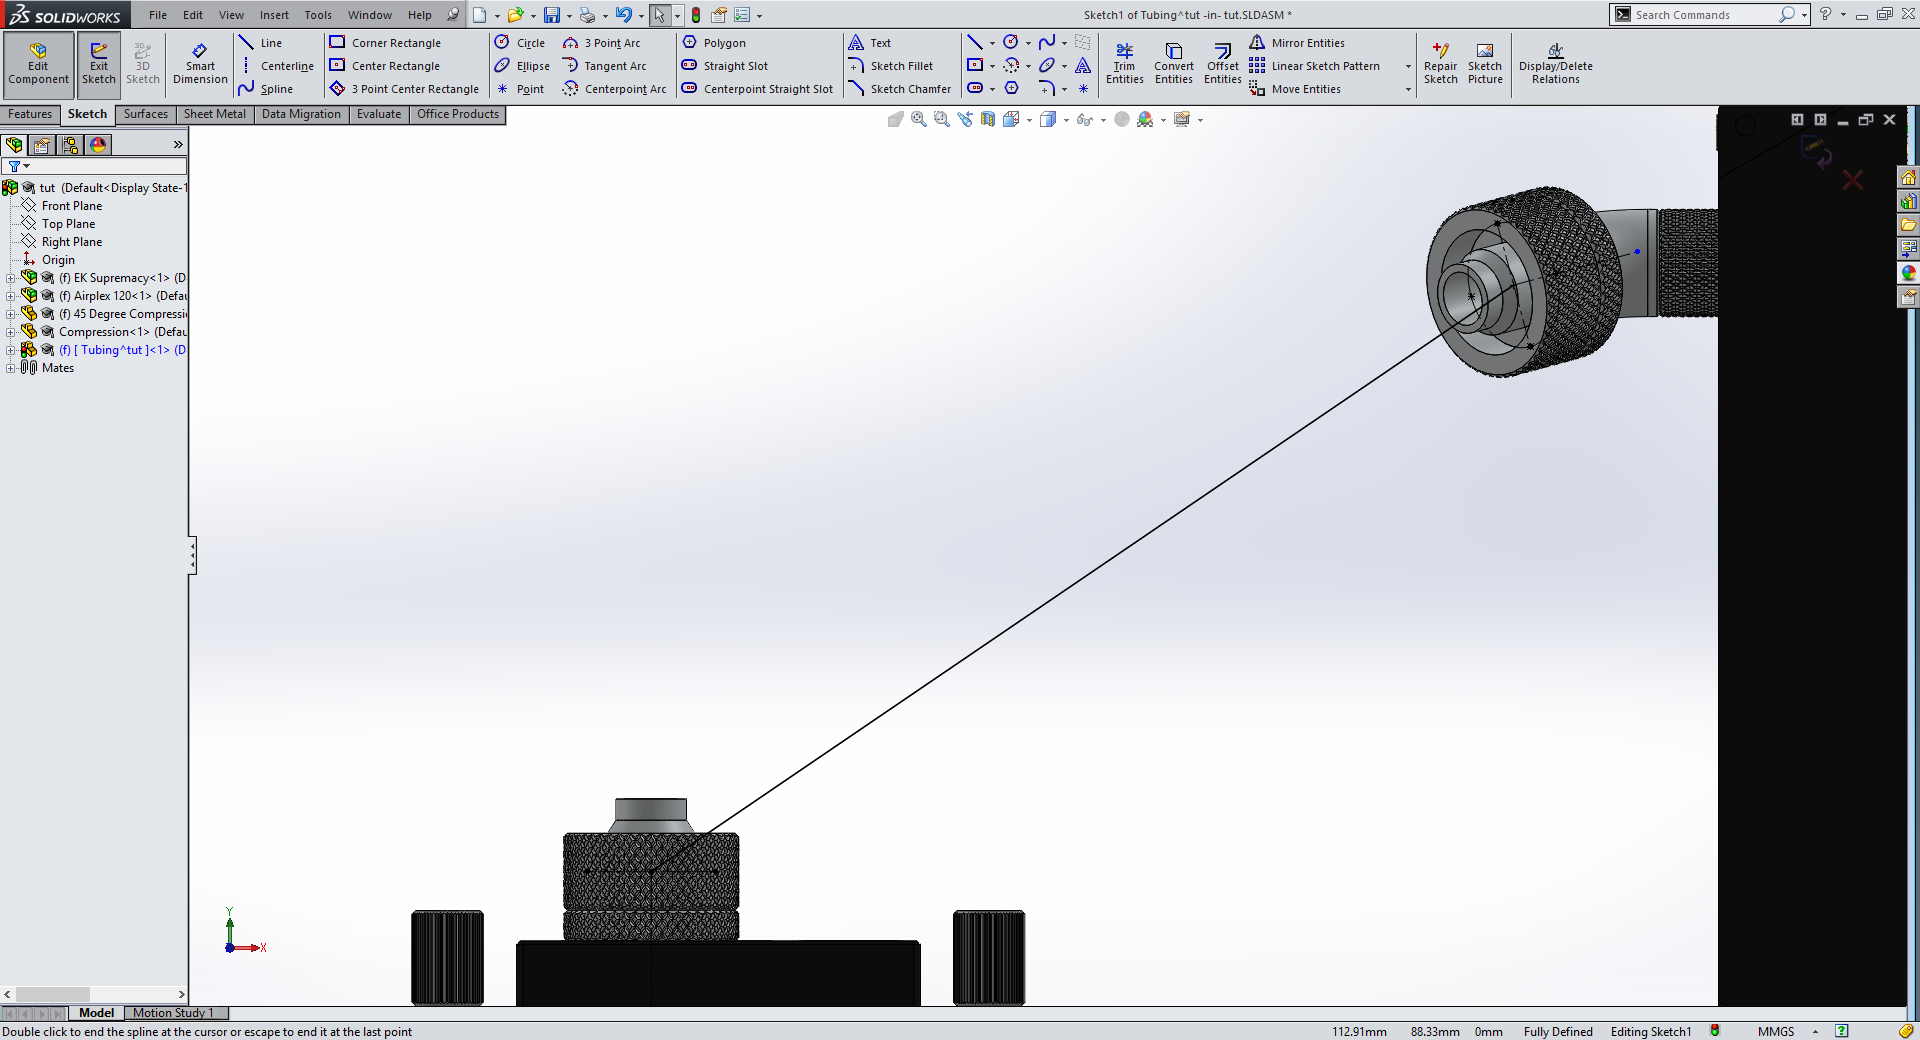This screenshot has height=1040, width=1920.
Task: Activate Trim Entities tool
Action: (1124, 63)
